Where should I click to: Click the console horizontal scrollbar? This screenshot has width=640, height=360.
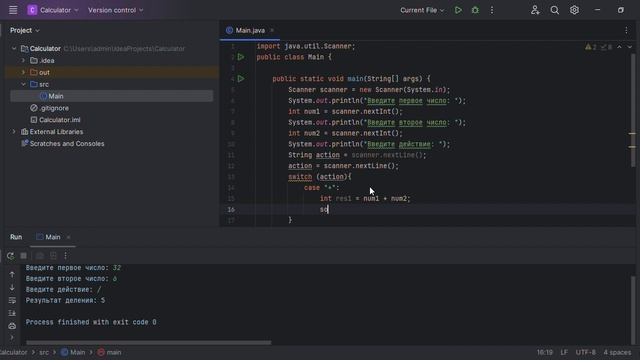[x=149, y=342]
